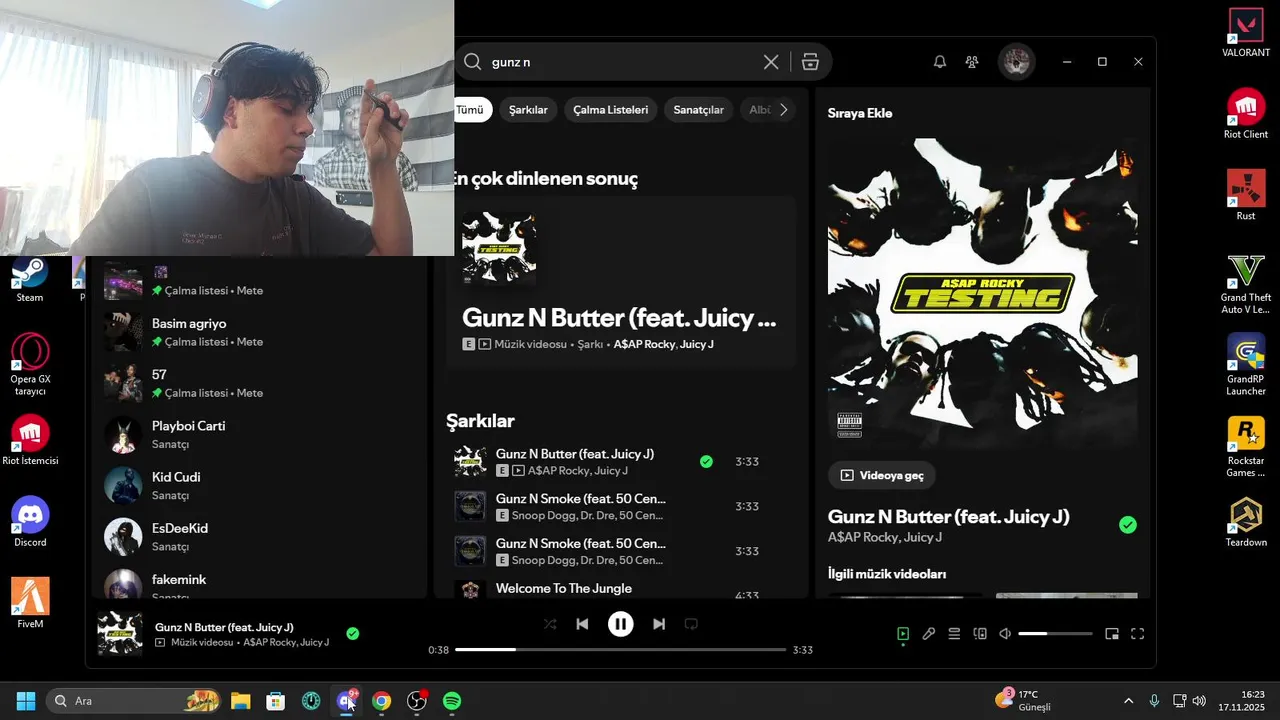Open the play queue icon
This screenshot has height=720, width=1280.
954,634
